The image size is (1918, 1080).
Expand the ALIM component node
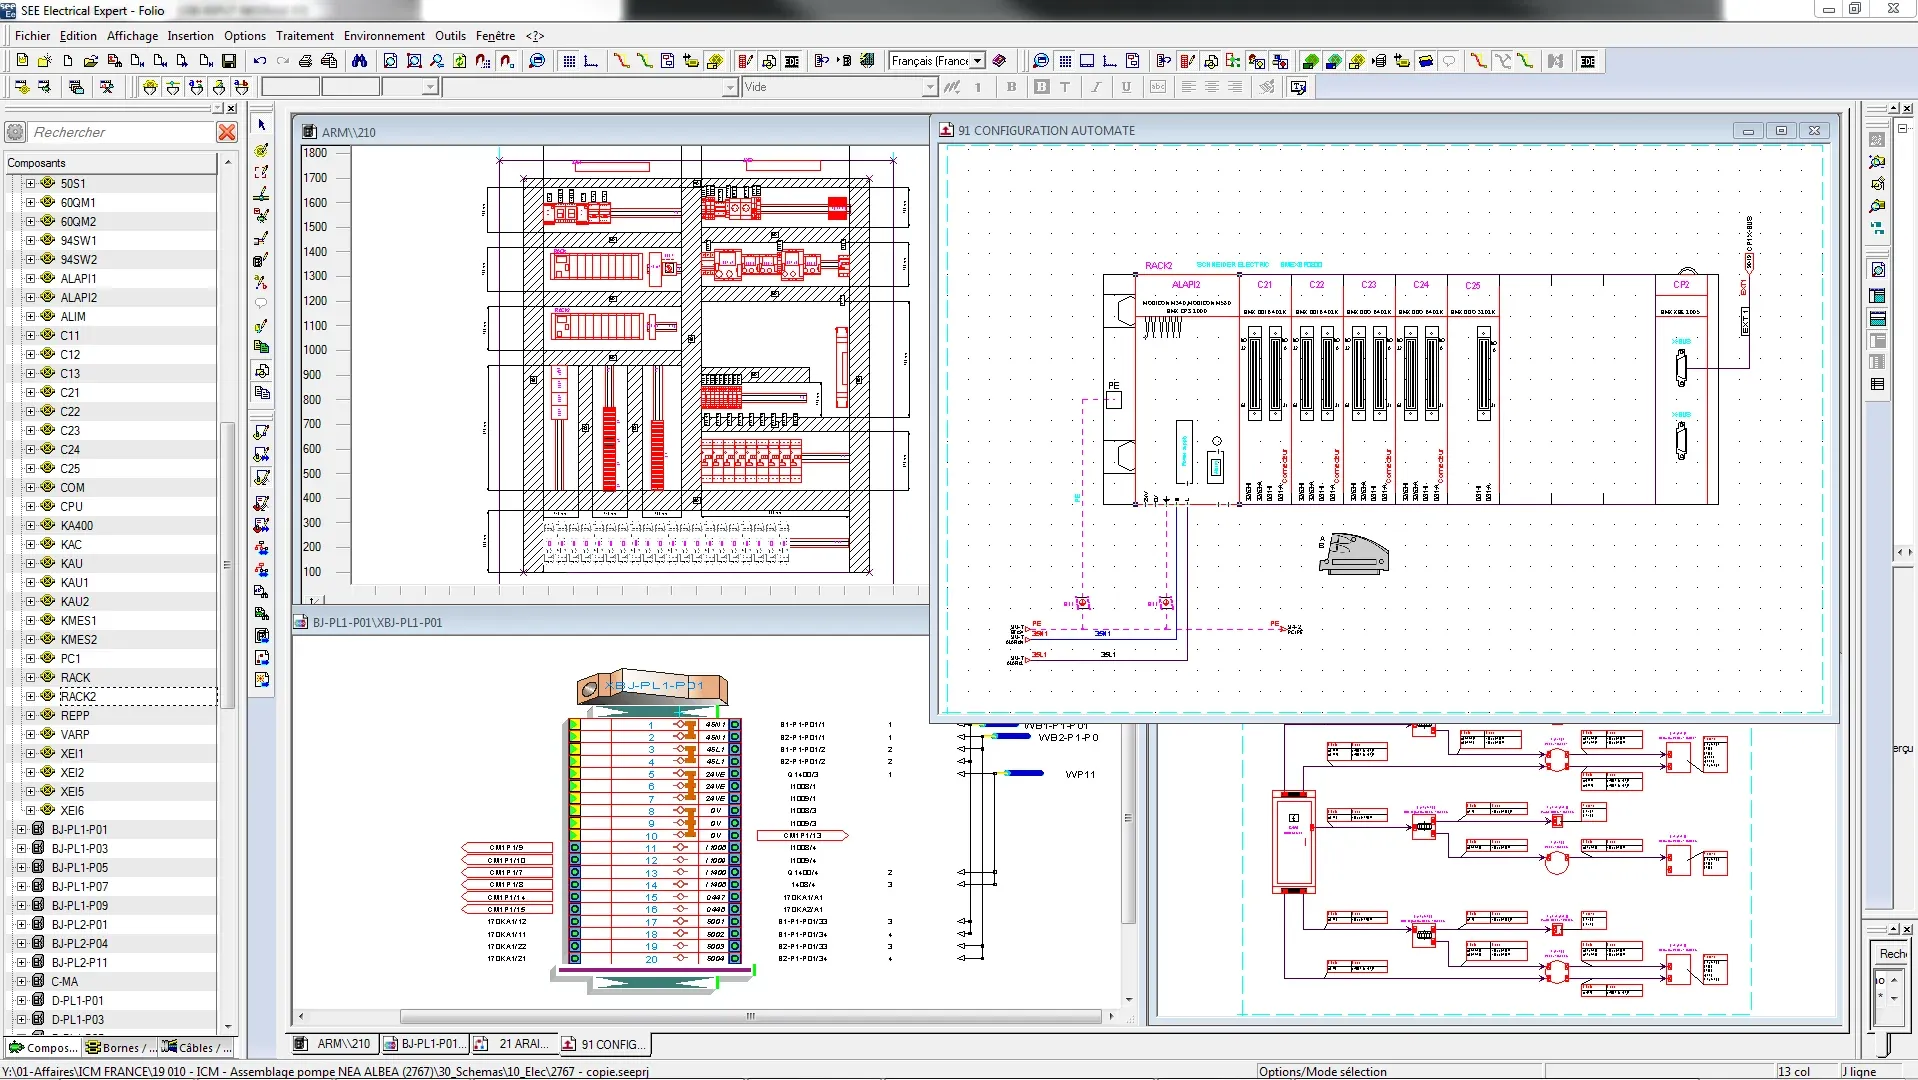tap(30, 316)
